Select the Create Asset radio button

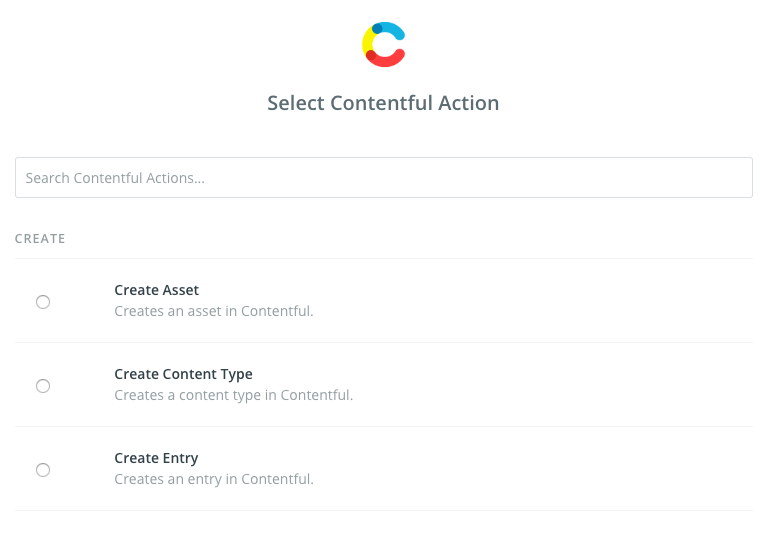pos(43,301)
